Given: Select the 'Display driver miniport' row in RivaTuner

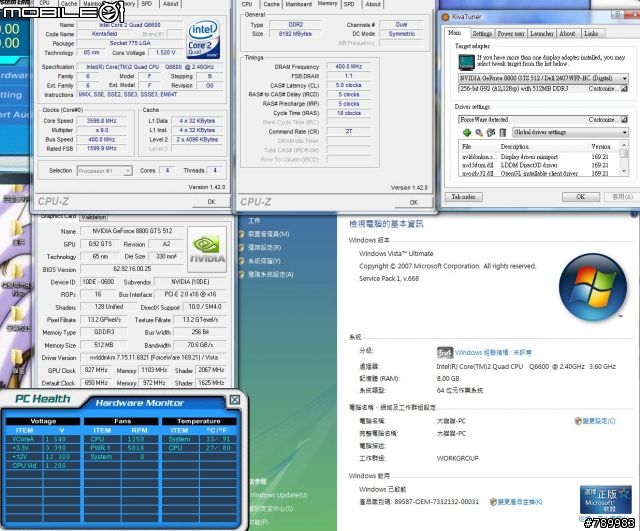Looking at the screenshot, I should coord(539,157).
